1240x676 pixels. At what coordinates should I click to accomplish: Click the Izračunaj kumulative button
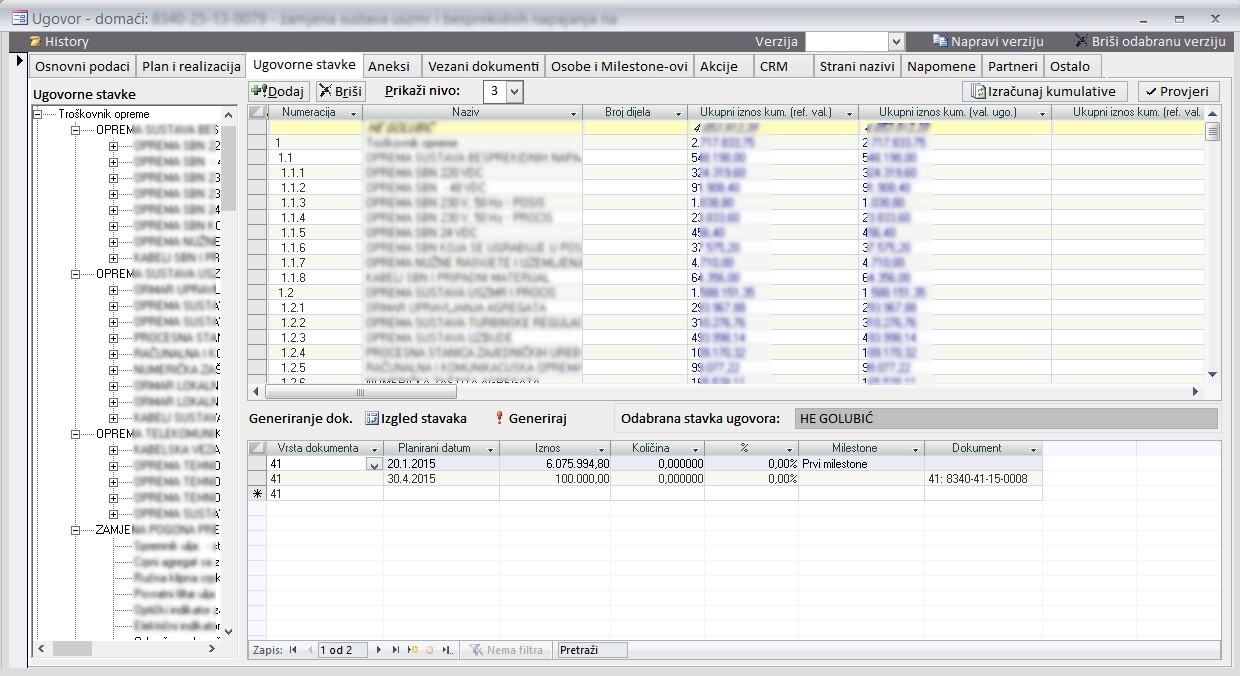click(x=1045, y=91)
